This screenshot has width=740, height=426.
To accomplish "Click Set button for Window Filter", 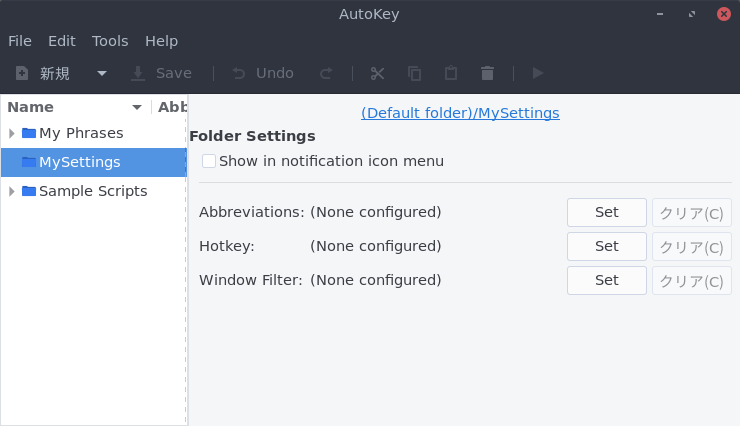I will point(606,280).
